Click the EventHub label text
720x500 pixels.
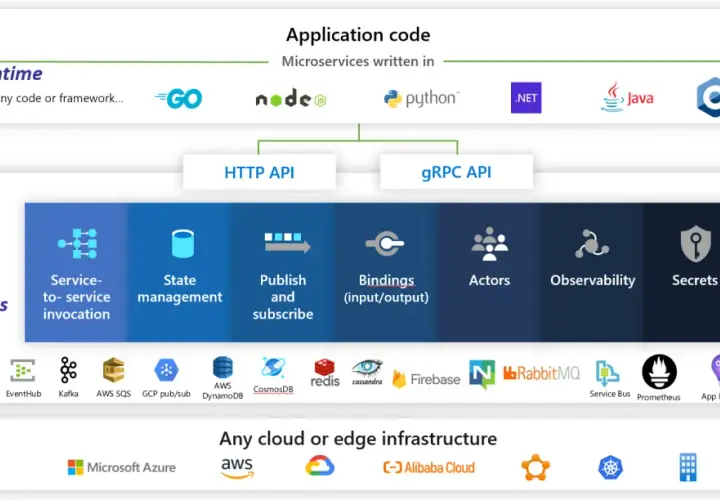(x=23, y=393)
